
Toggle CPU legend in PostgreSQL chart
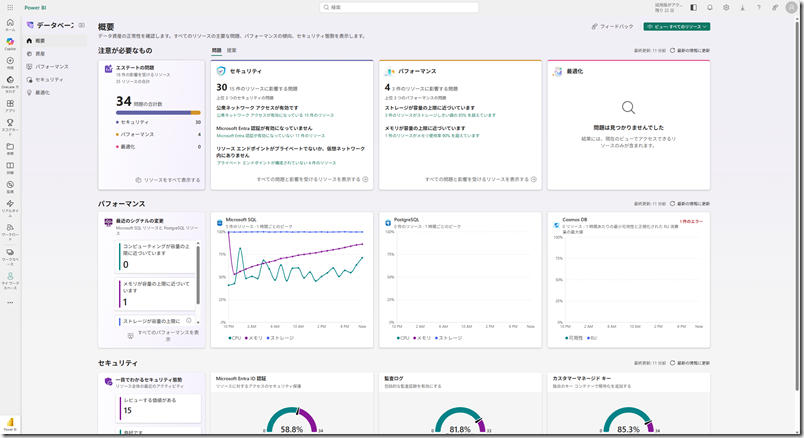(x=403, y=338)
